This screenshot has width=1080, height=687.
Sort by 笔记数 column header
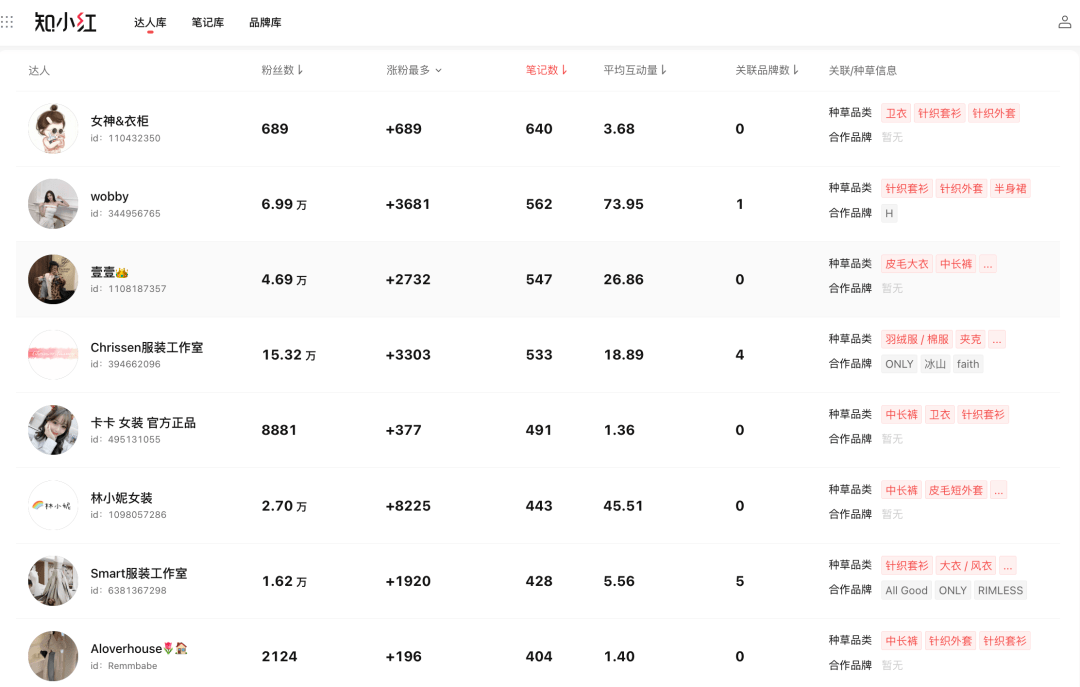[x=546, y=70]
